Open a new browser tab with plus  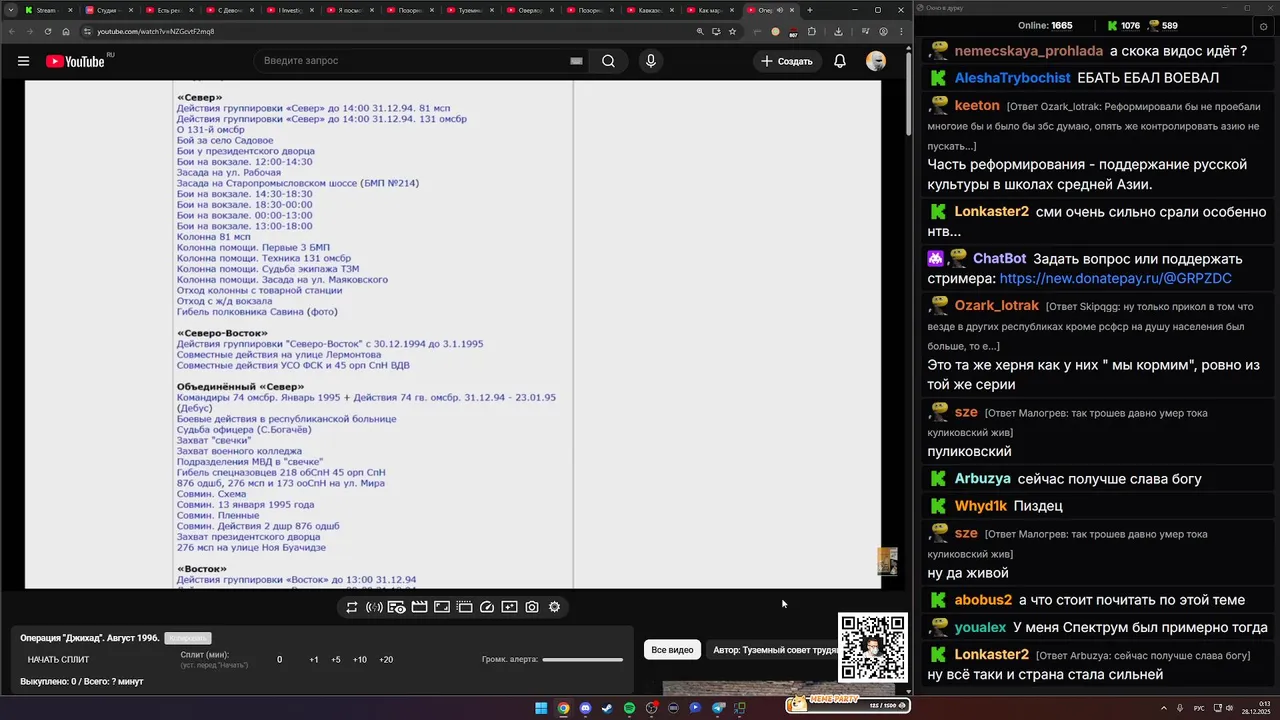[810, 10]
